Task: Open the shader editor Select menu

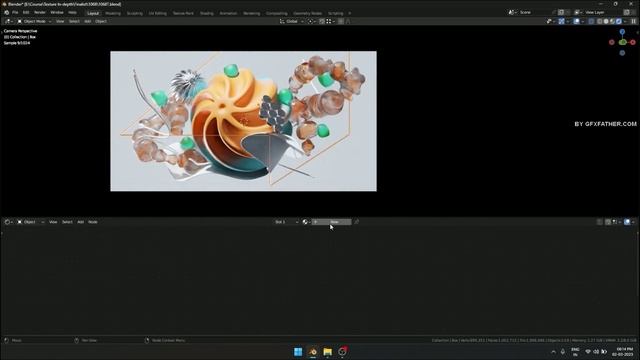Action: click(x=67, y=222)
